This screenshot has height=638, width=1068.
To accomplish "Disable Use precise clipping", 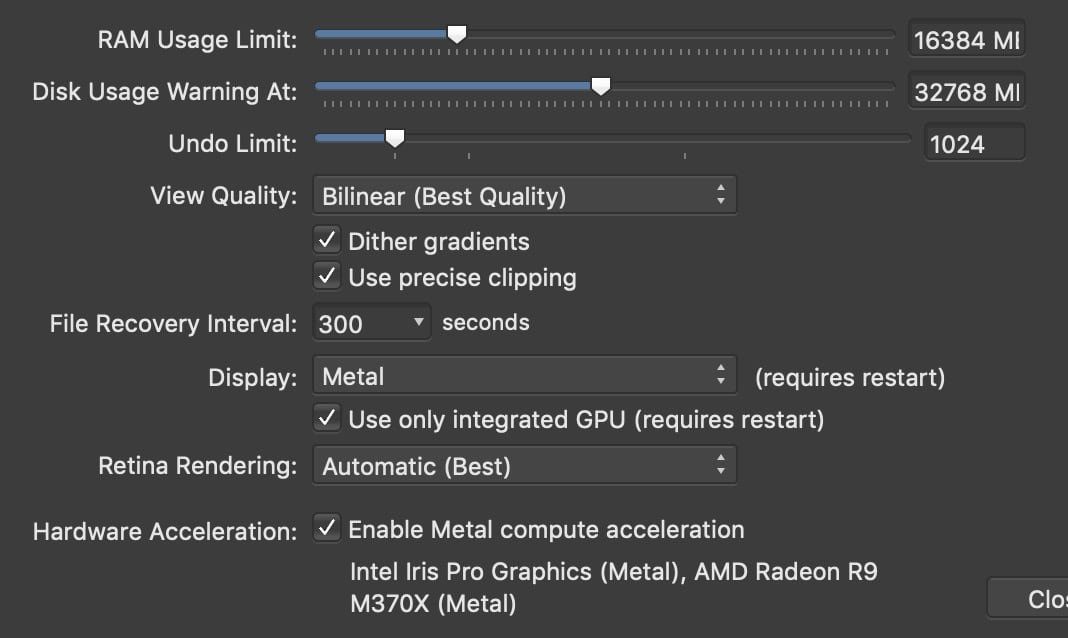I will (x=326, y=277).
